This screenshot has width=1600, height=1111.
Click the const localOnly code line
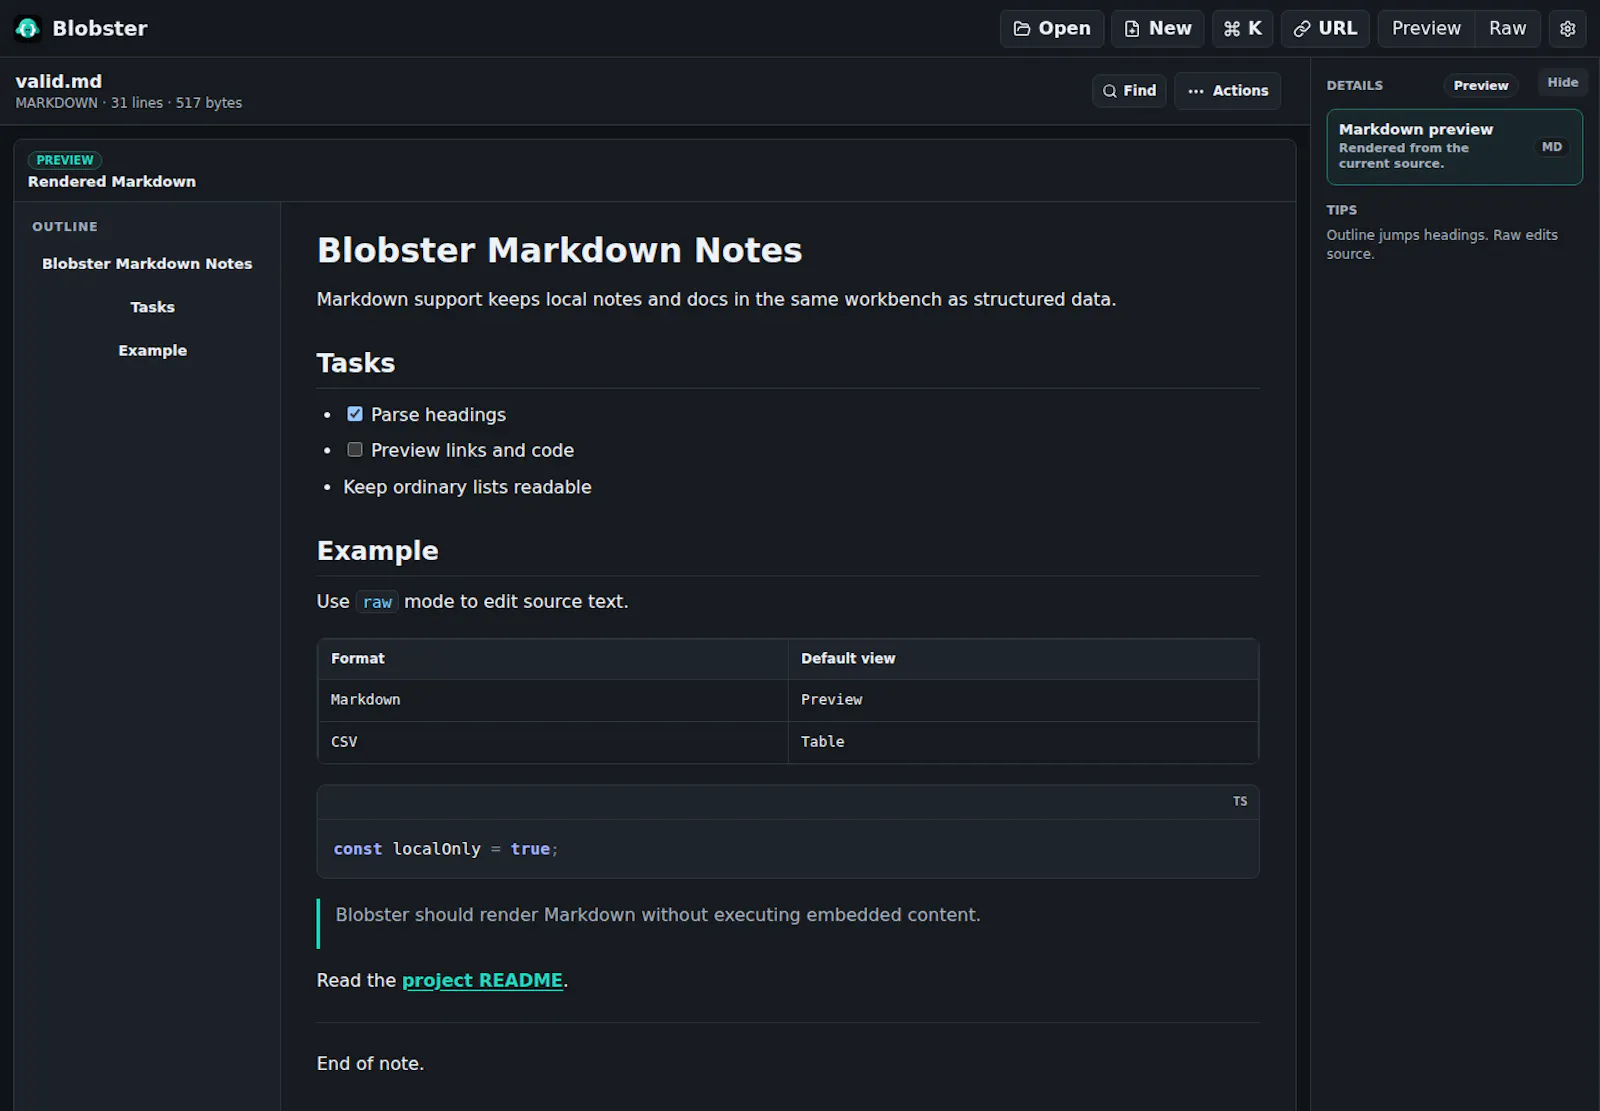point(446,849)
